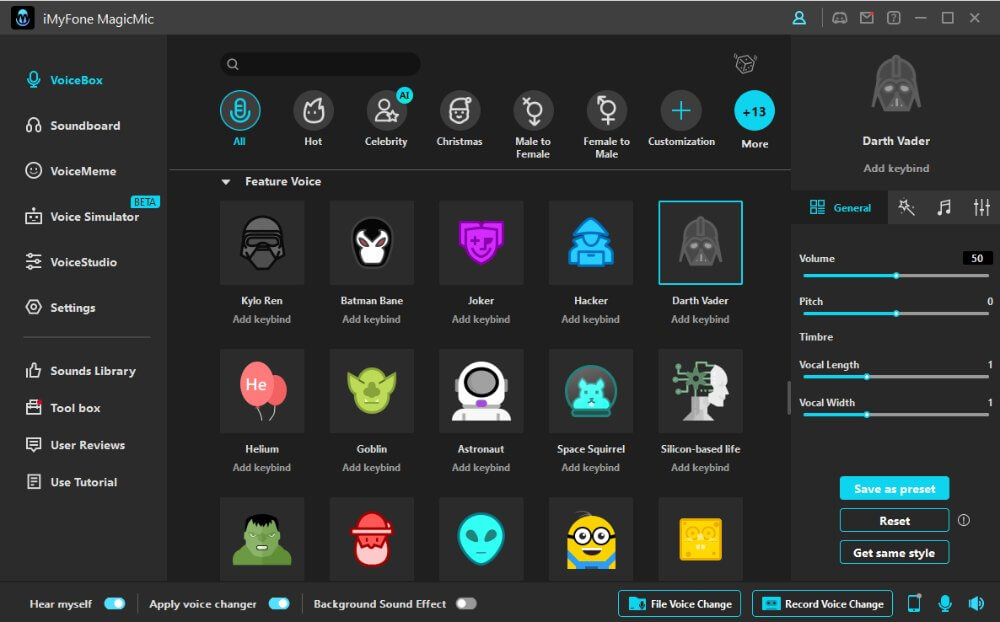Image resolution: width=1000 pixels, height=622 pixels.
Task: Select the teal alien voice icon
Action: coord(481,539)
